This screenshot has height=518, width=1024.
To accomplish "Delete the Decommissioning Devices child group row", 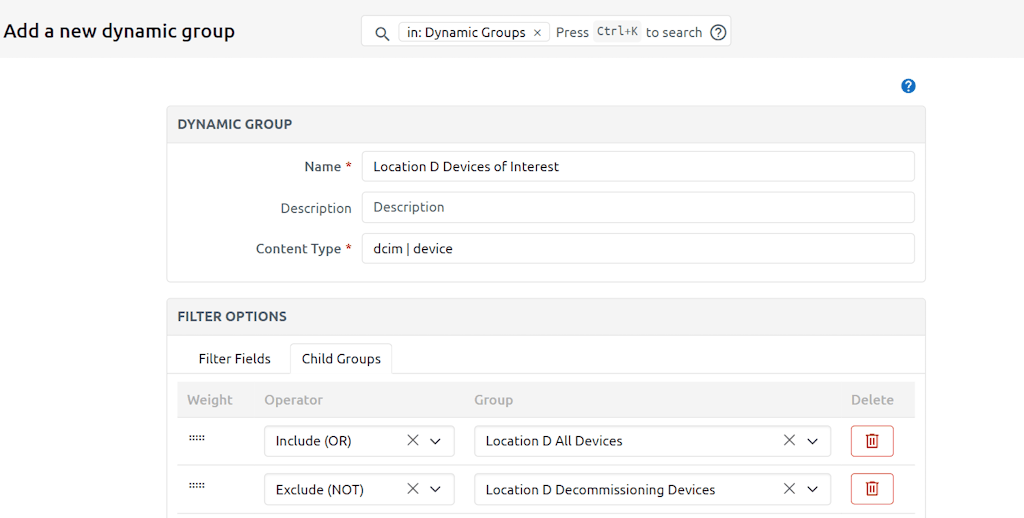I will [x=872, y=489].
